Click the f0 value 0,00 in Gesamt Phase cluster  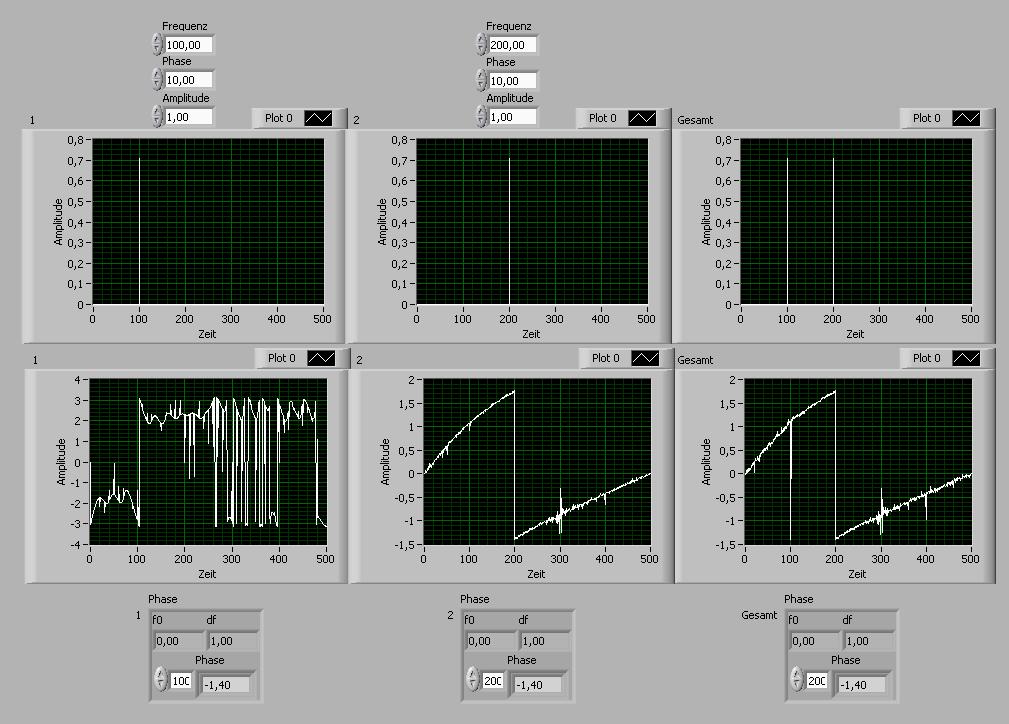click(815, 641)
